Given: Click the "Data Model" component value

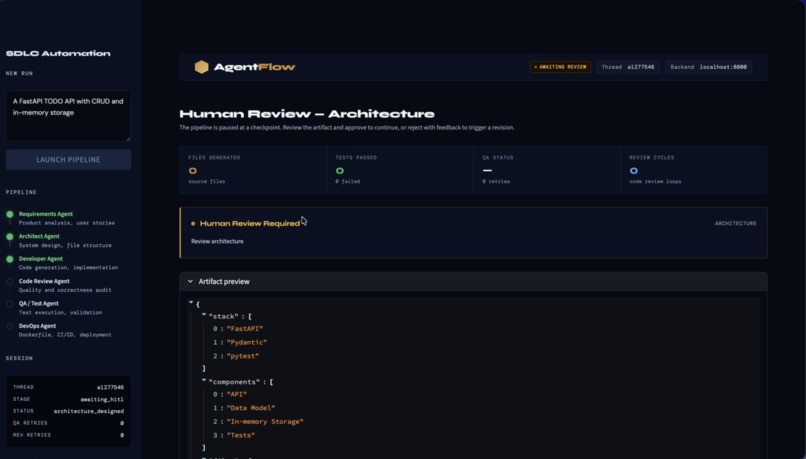Looking at the screenshot, I should [x=251, y=408].
